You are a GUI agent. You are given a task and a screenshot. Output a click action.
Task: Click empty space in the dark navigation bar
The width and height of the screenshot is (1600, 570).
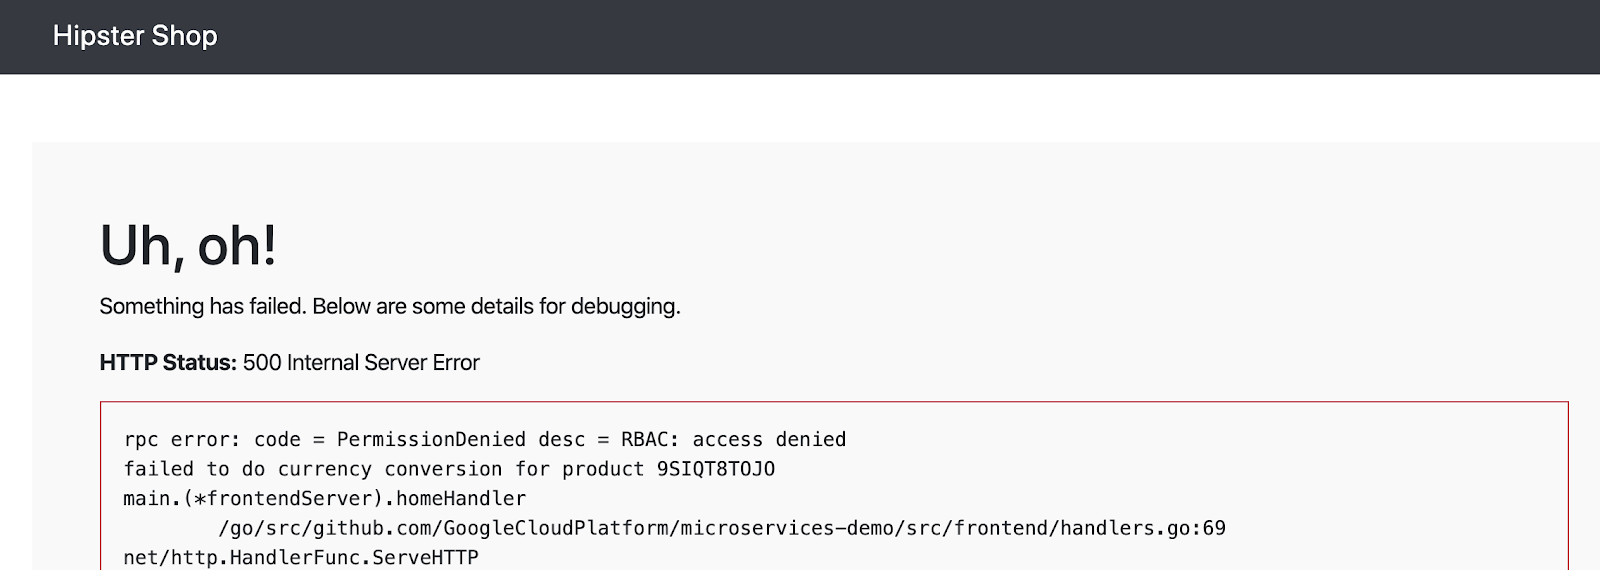(900, 36)
